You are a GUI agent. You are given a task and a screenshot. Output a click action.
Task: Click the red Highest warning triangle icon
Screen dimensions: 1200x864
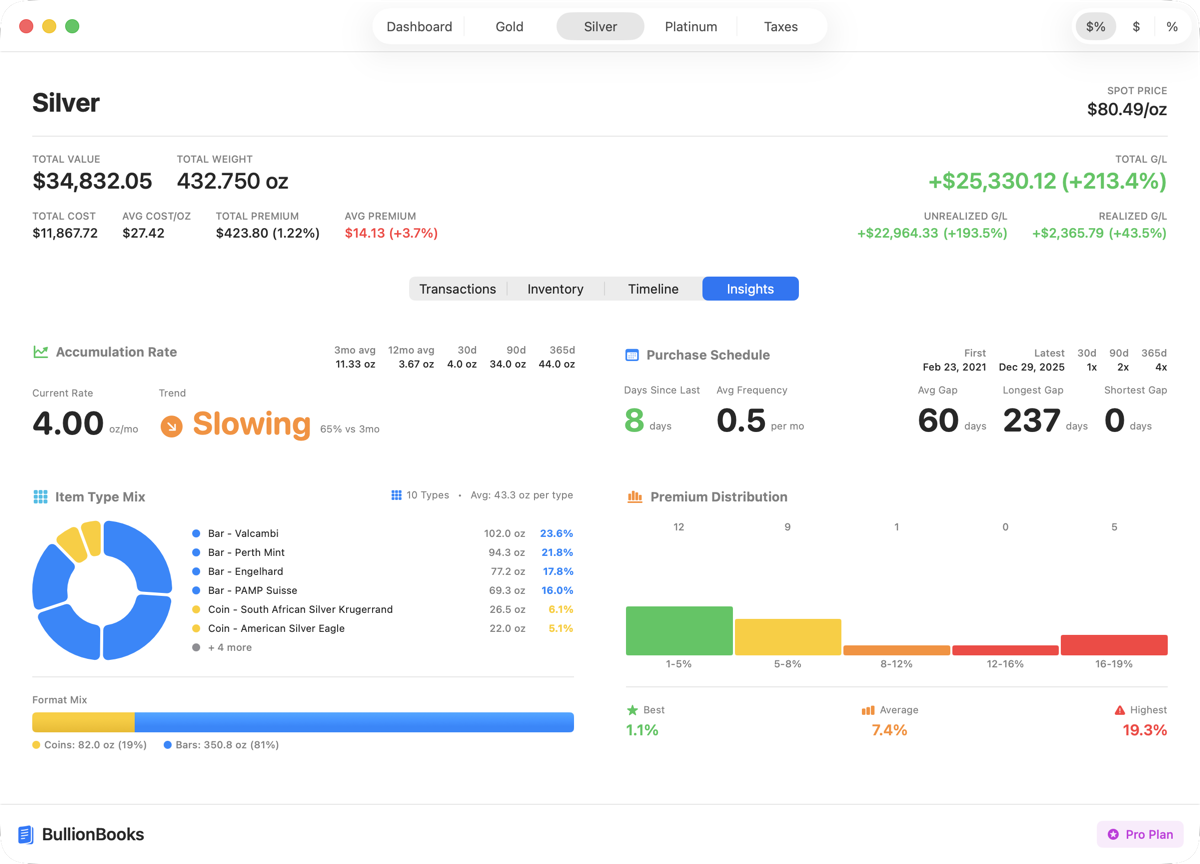tap(1119, 710)
